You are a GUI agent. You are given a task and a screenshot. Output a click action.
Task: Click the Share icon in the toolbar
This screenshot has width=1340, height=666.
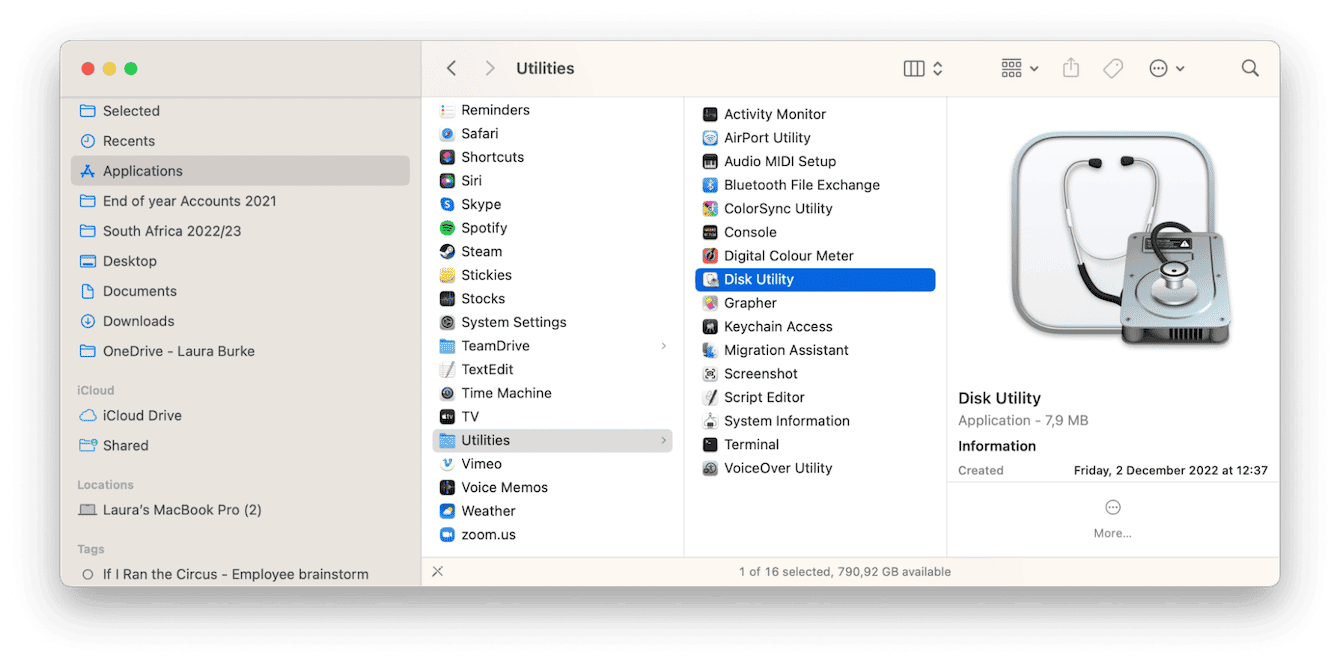[x=1070, y=67]
